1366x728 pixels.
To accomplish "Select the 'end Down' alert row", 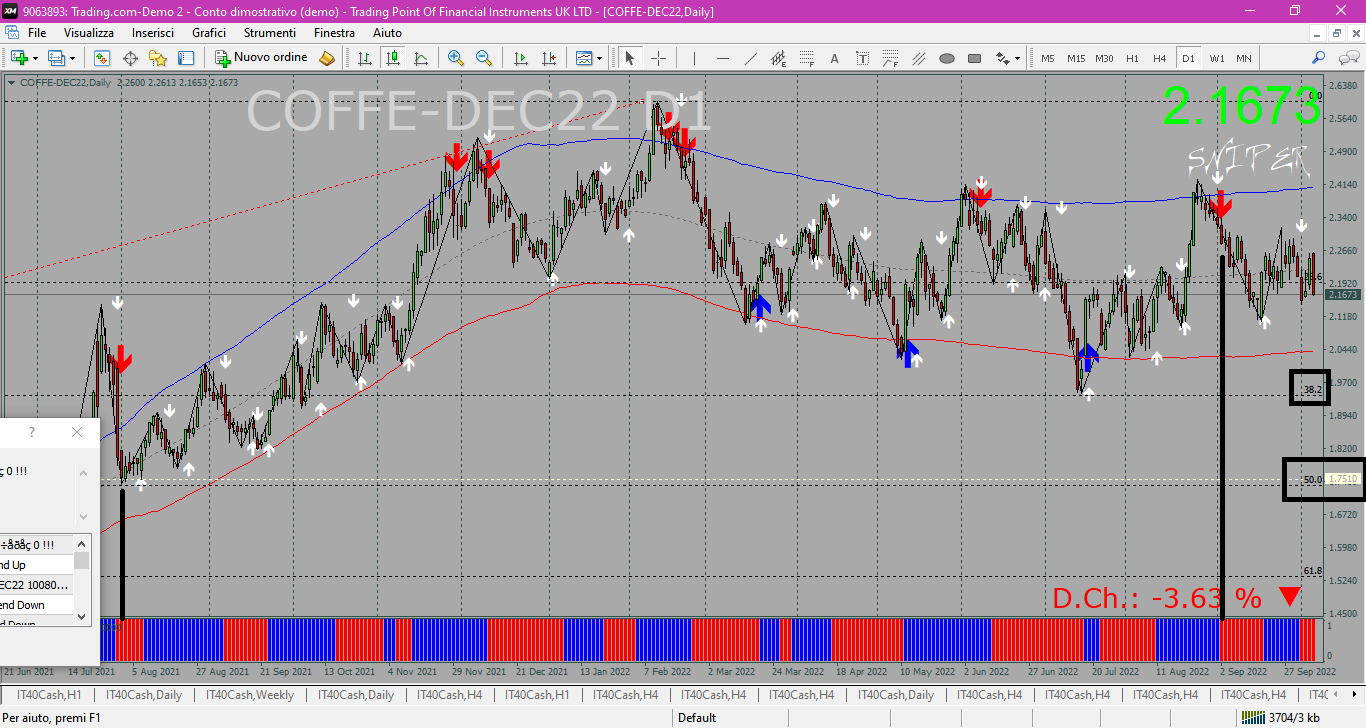I will 37,605.
